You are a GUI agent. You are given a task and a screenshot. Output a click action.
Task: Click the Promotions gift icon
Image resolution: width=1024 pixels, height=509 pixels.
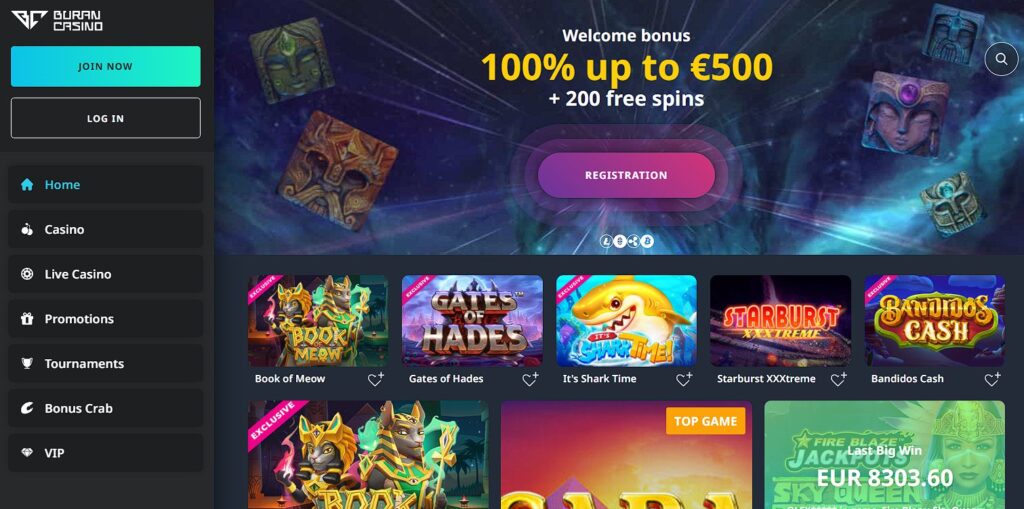click(x=27, y=319)
